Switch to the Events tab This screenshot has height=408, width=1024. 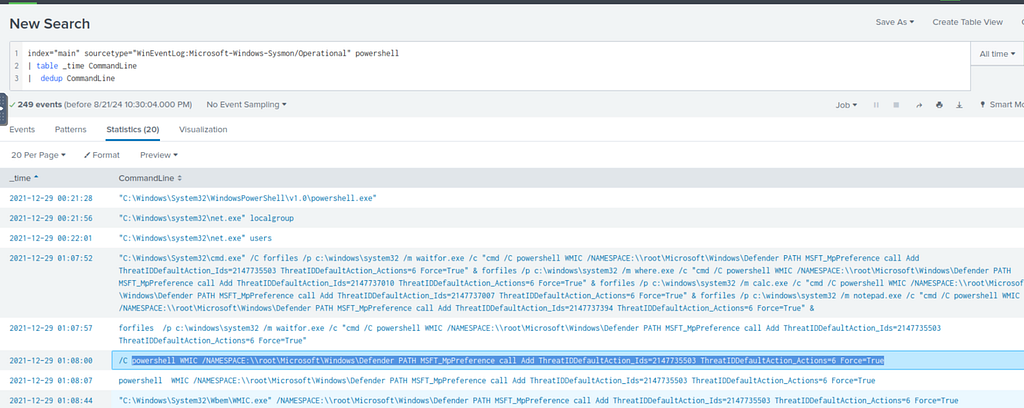22,129
